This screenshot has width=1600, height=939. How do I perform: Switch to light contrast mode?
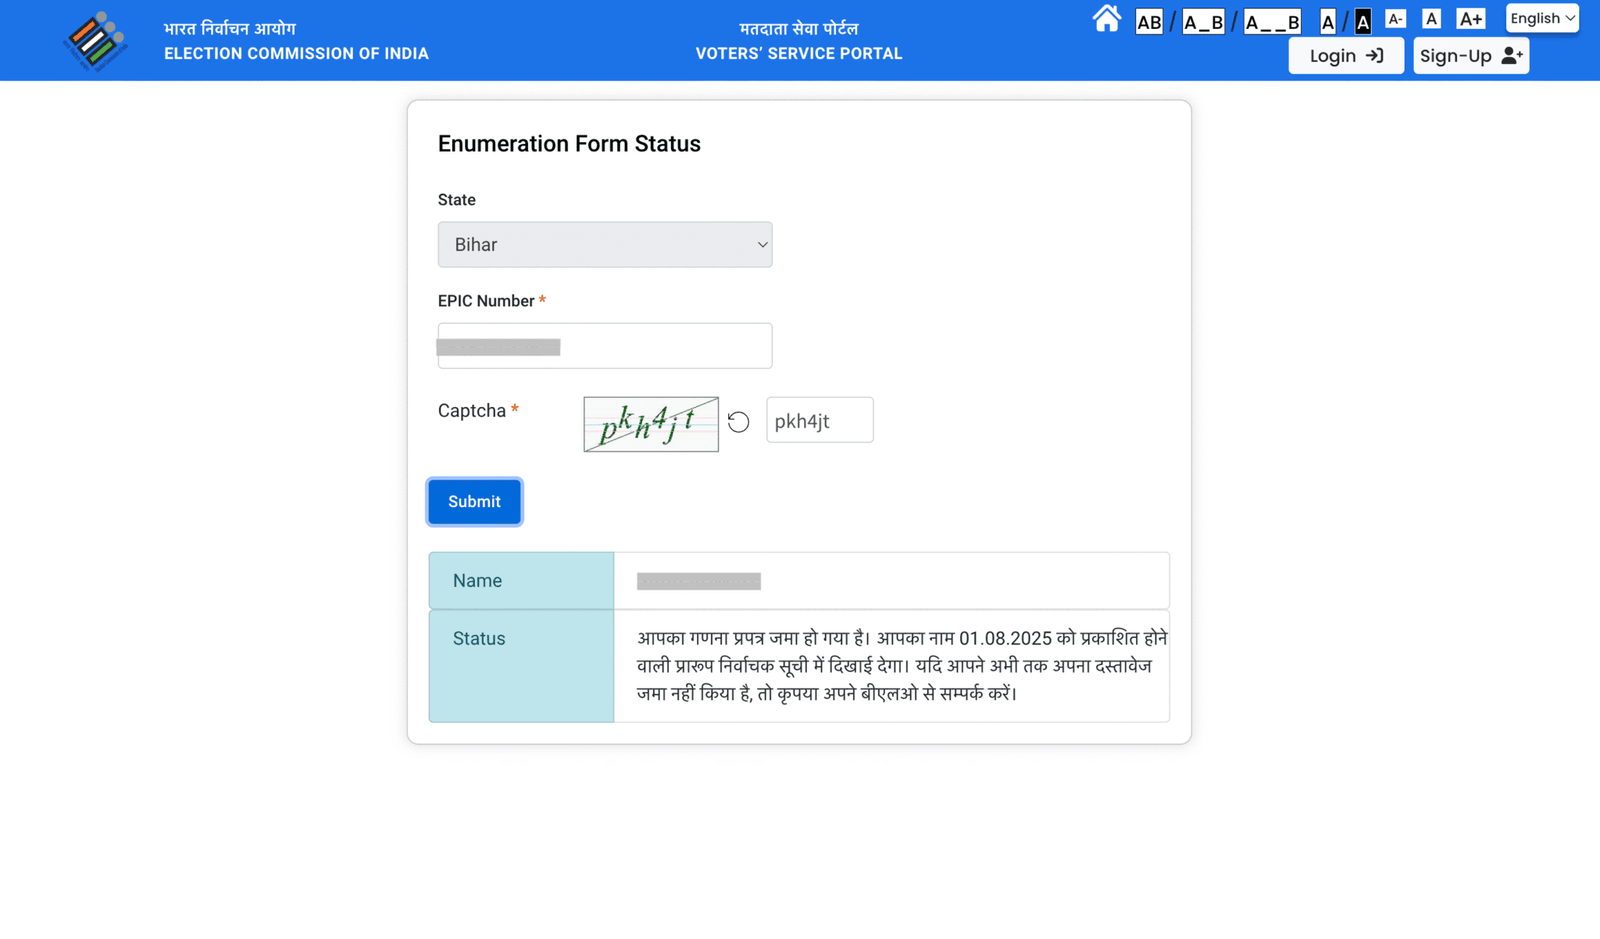coord(1329,21)
